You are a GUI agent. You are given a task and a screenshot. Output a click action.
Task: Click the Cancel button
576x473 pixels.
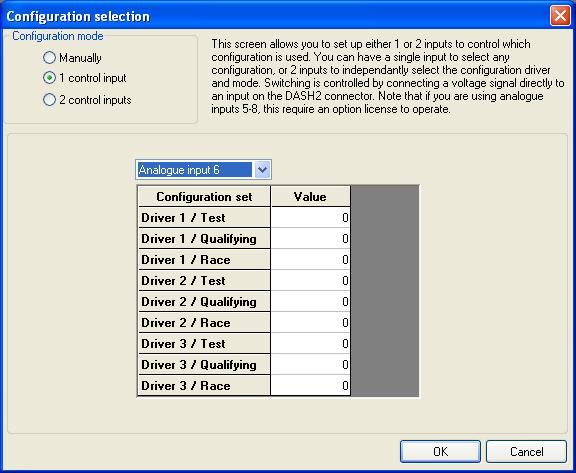(x=526, y=451)
